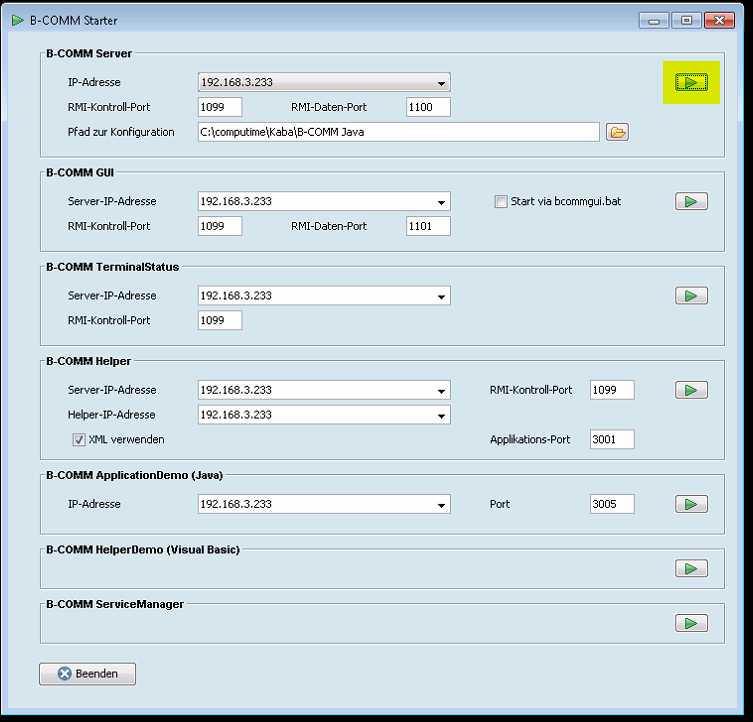Viewport: 753px width, 722px height.
Task: Edit B-COMM GUI RMI-Kontroll-Port field
Action: pos(220,226)
